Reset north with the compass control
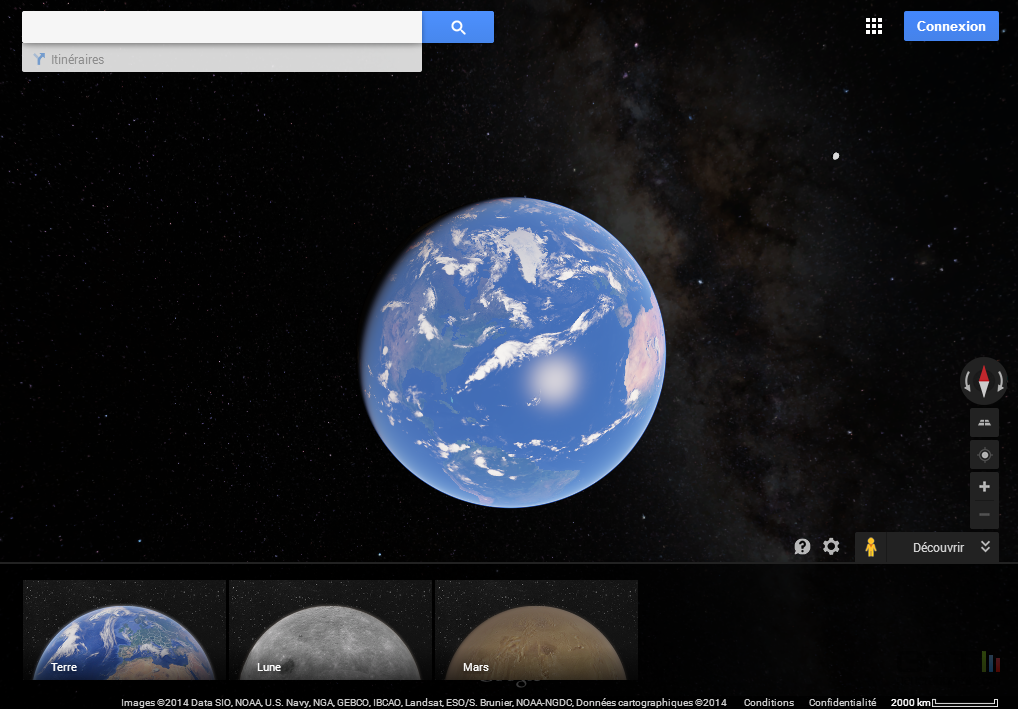Screen dimensions: 1018x709 pos(984,380)
